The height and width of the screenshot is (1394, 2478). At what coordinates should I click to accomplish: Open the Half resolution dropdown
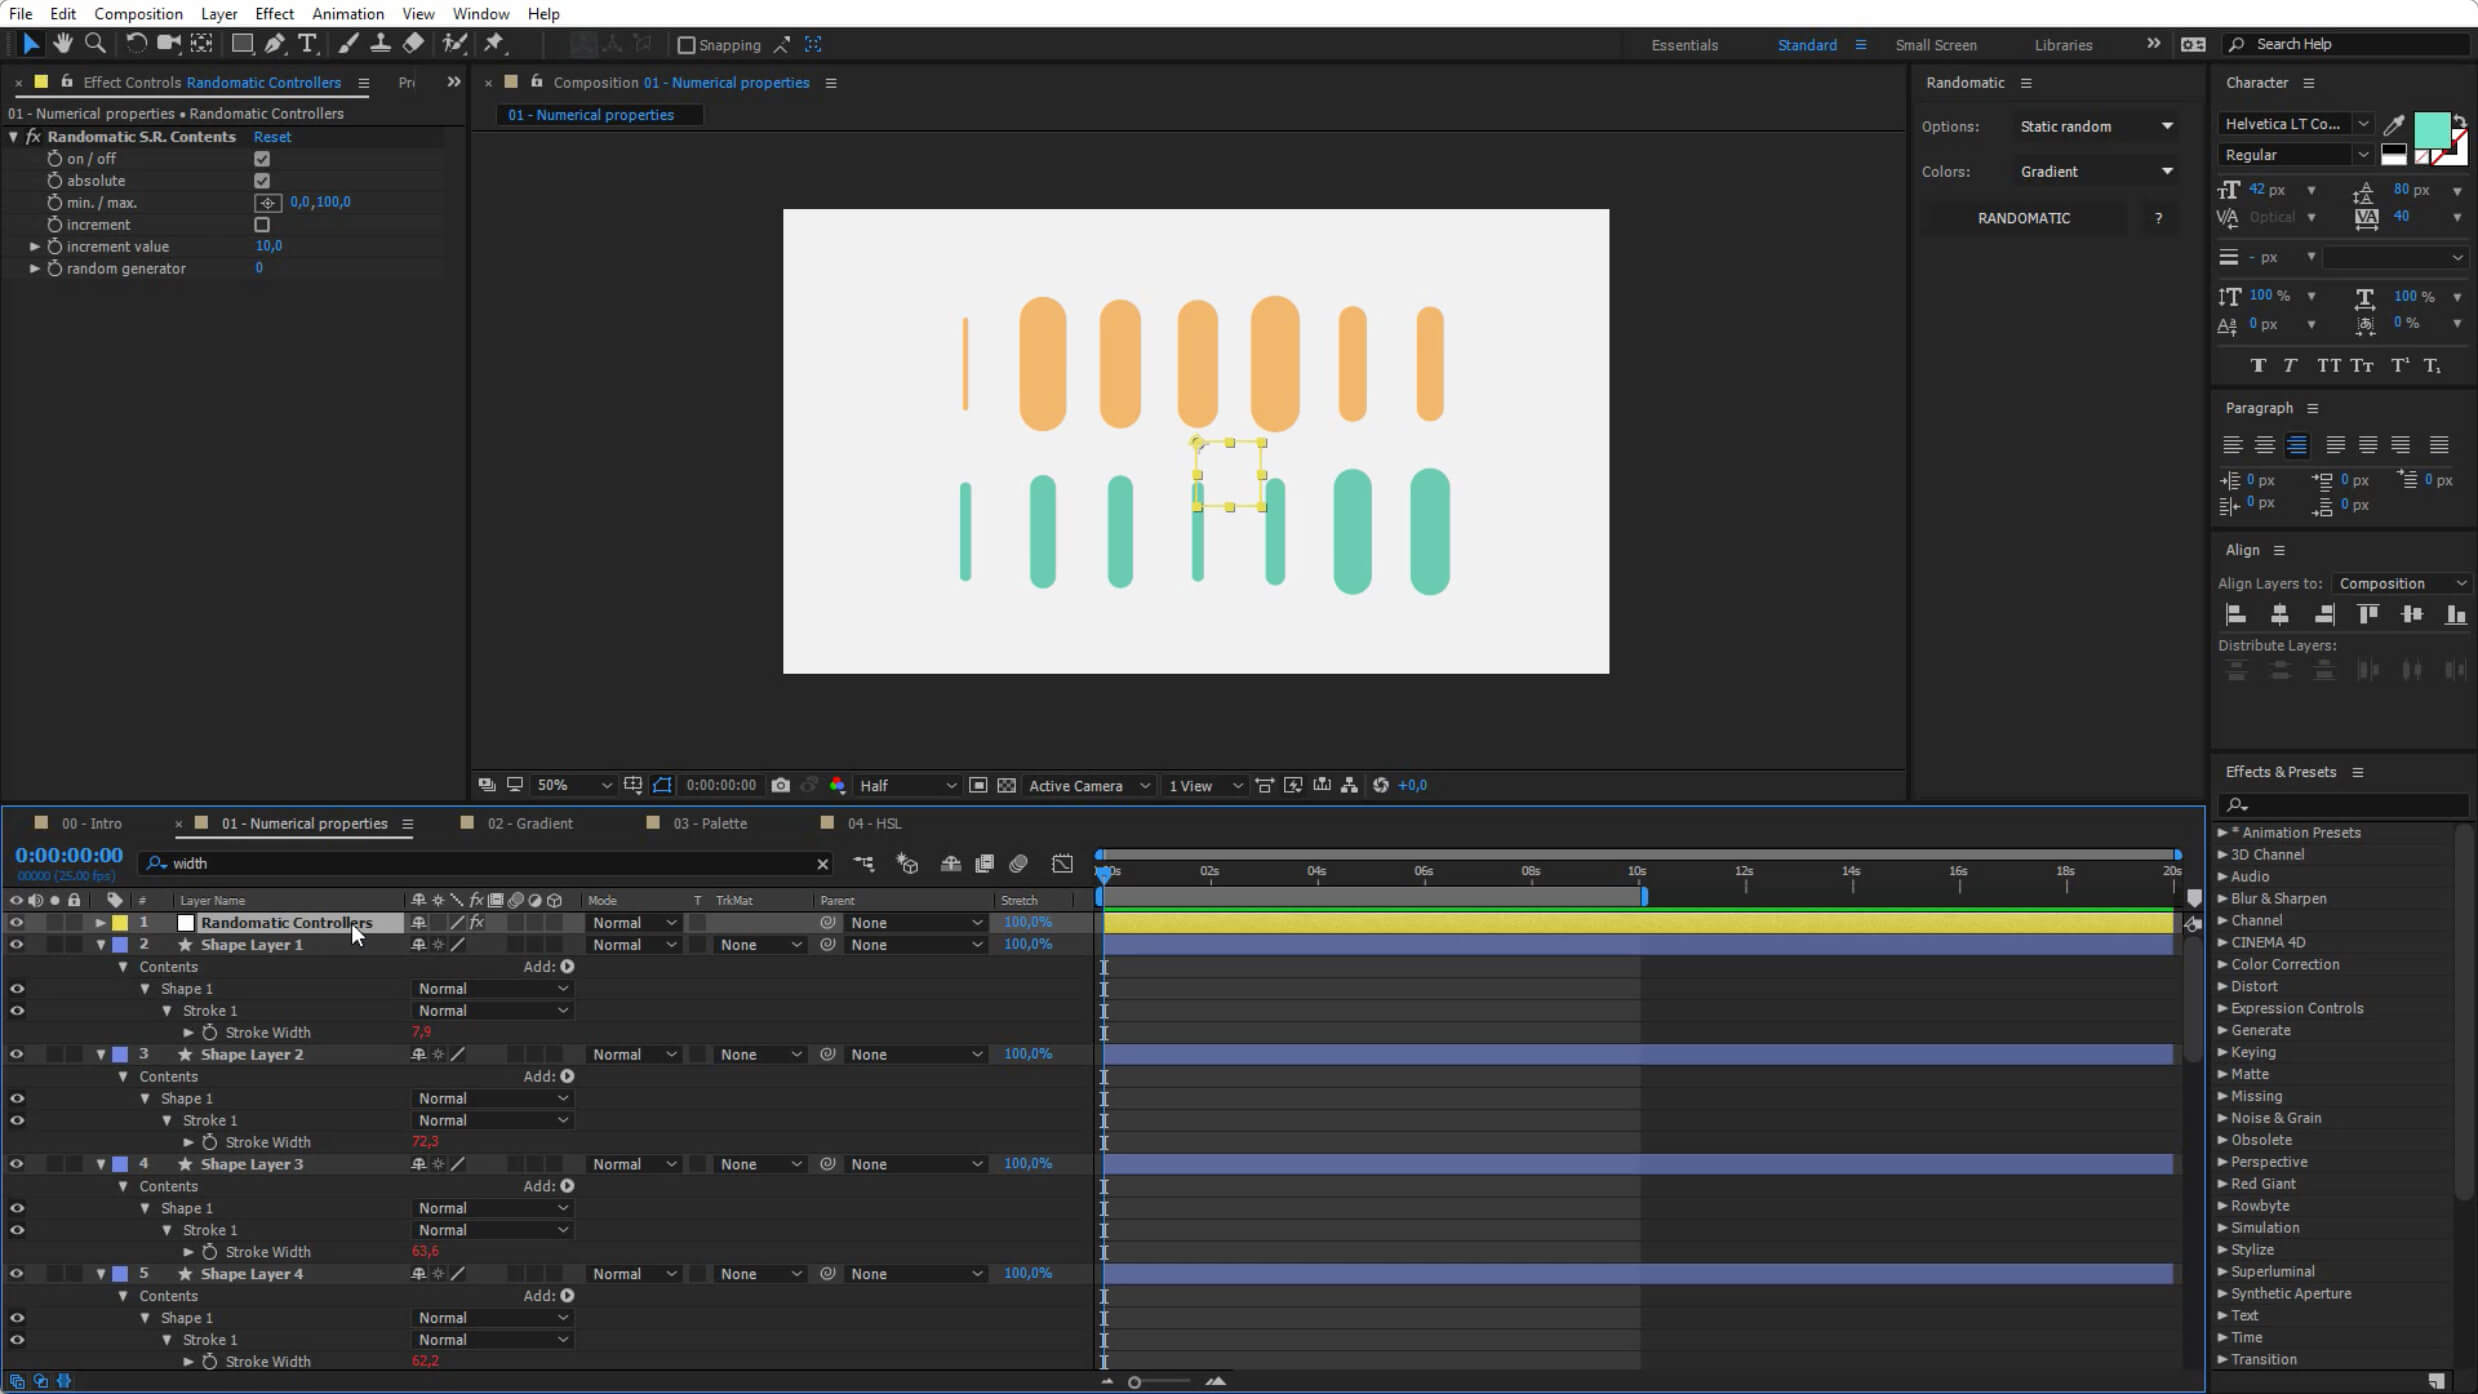907,786
